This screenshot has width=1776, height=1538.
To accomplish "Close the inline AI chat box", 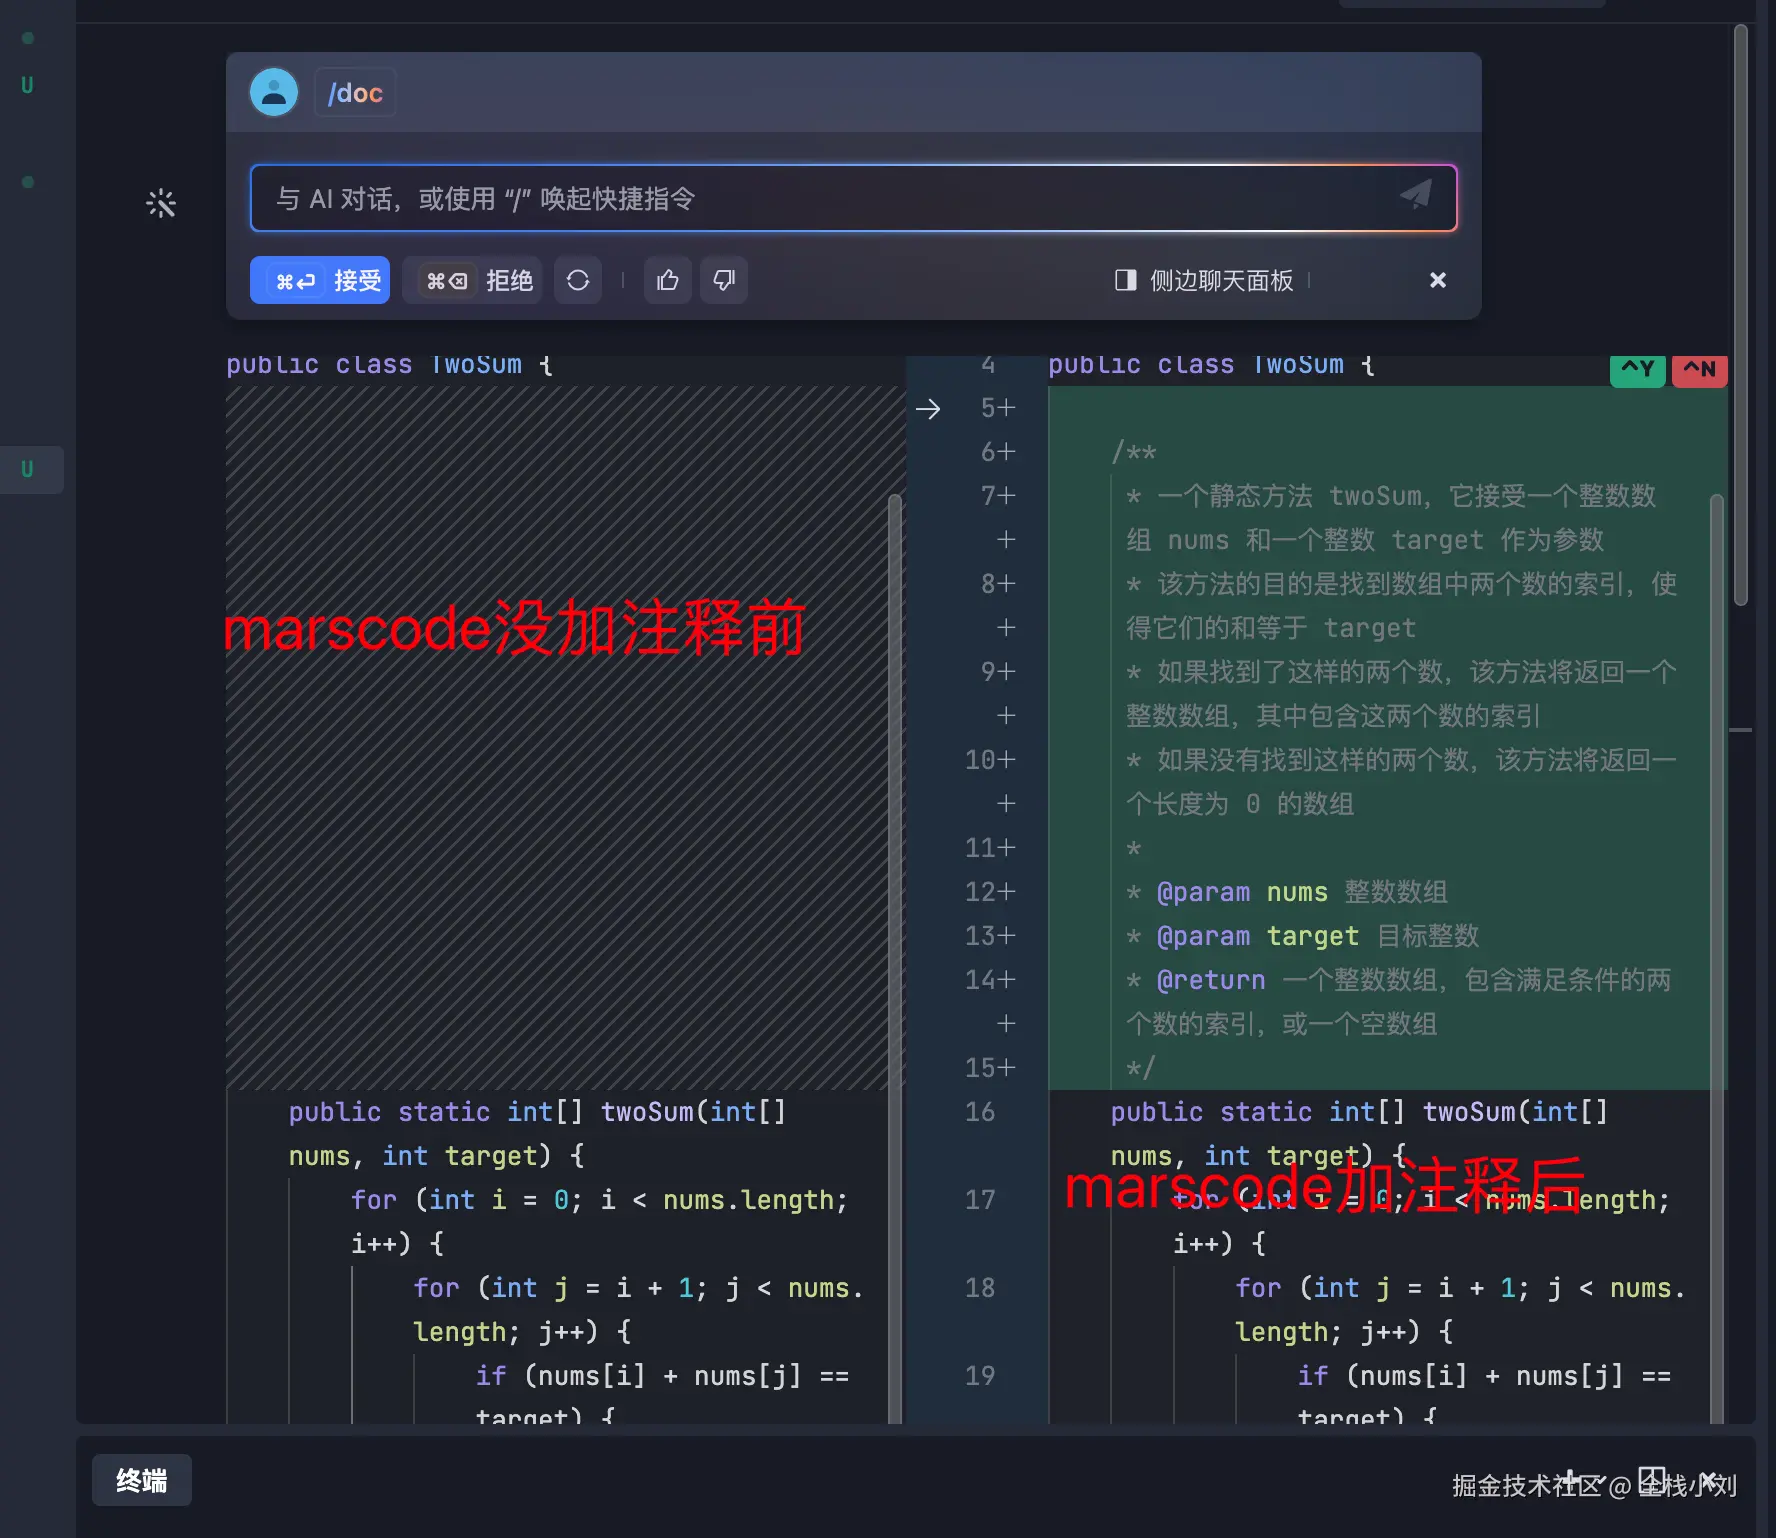I will pos(1438,280).
